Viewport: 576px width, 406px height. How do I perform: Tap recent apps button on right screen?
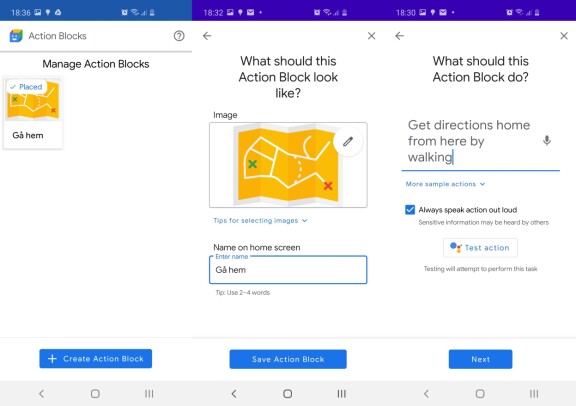pyautogui.click(x=534, y=394)
